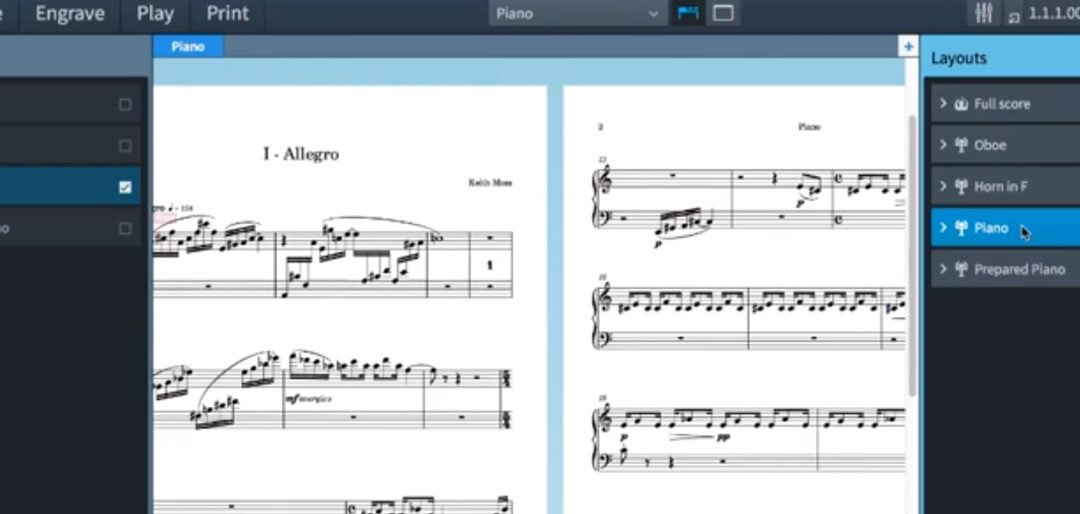Click the composer name 'Keith Moss'
The width and height of the screenshot is (1080, 514).
click(490, 183)
